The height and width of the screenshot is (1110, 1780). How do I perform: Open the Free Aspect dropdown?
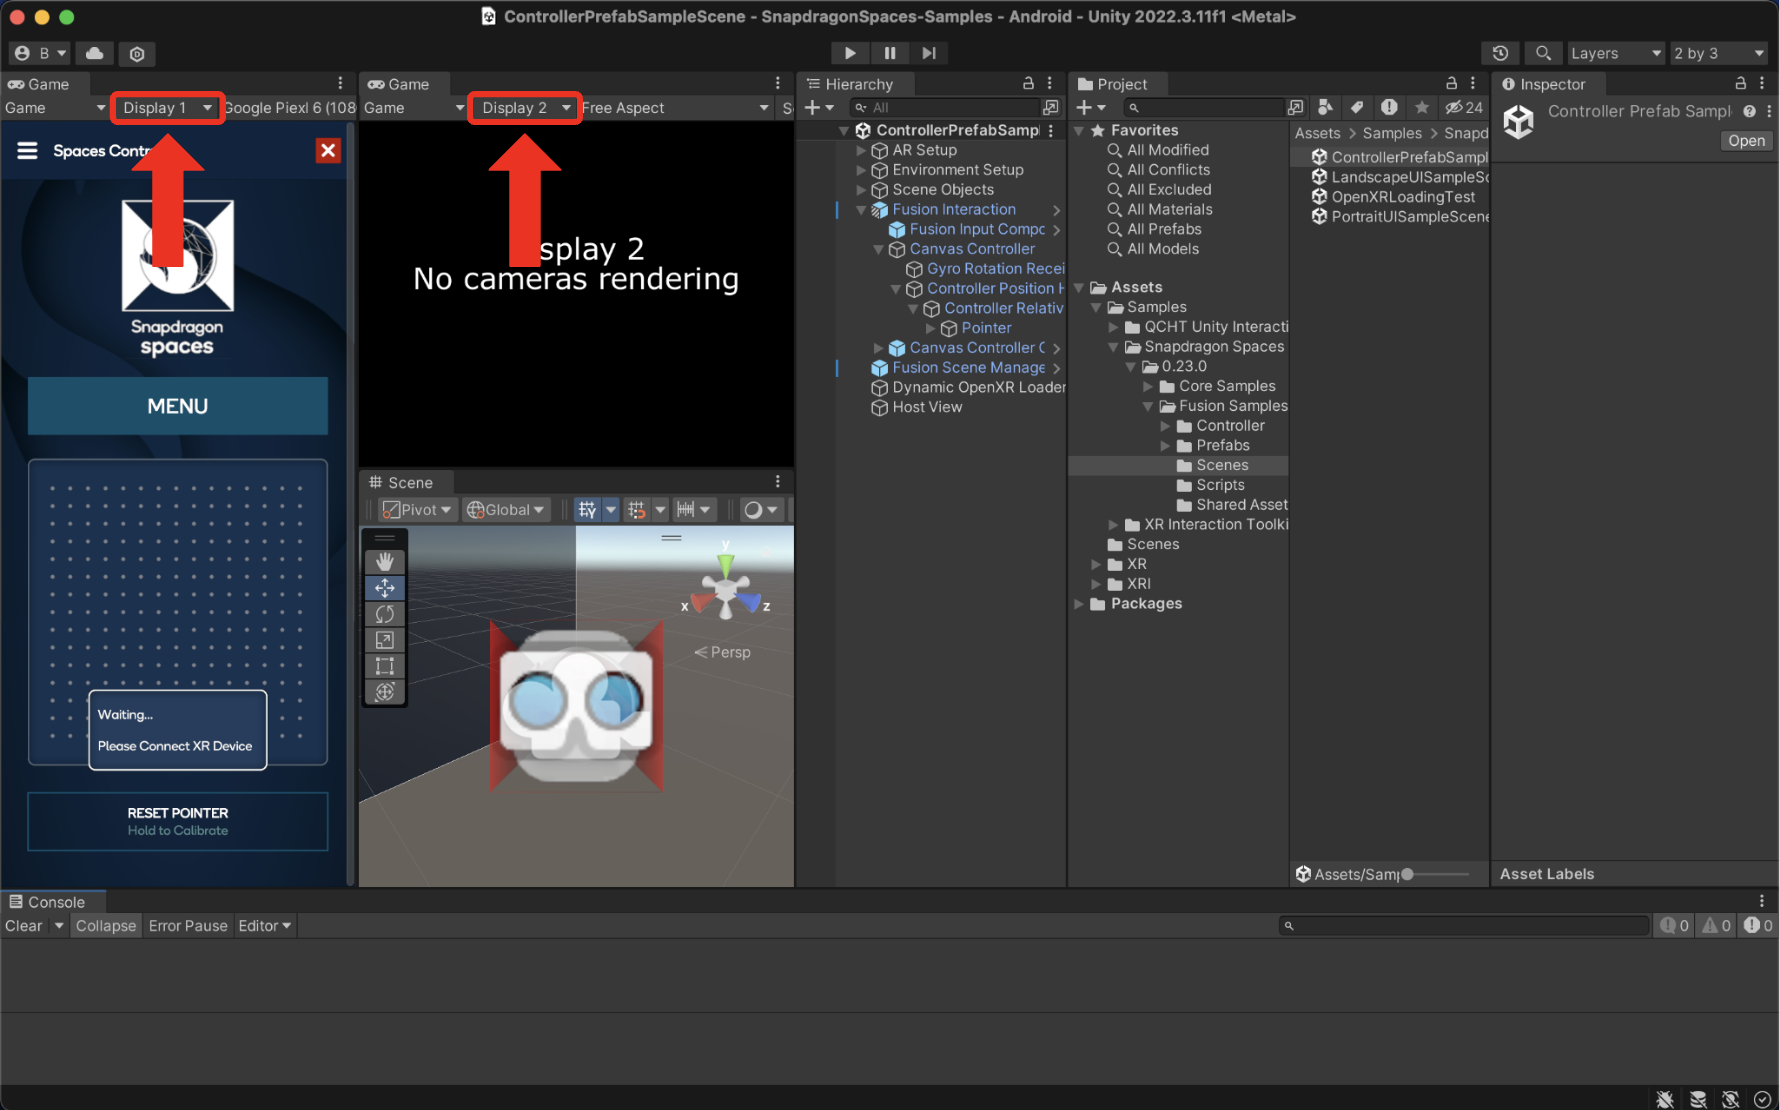point(675,108)
